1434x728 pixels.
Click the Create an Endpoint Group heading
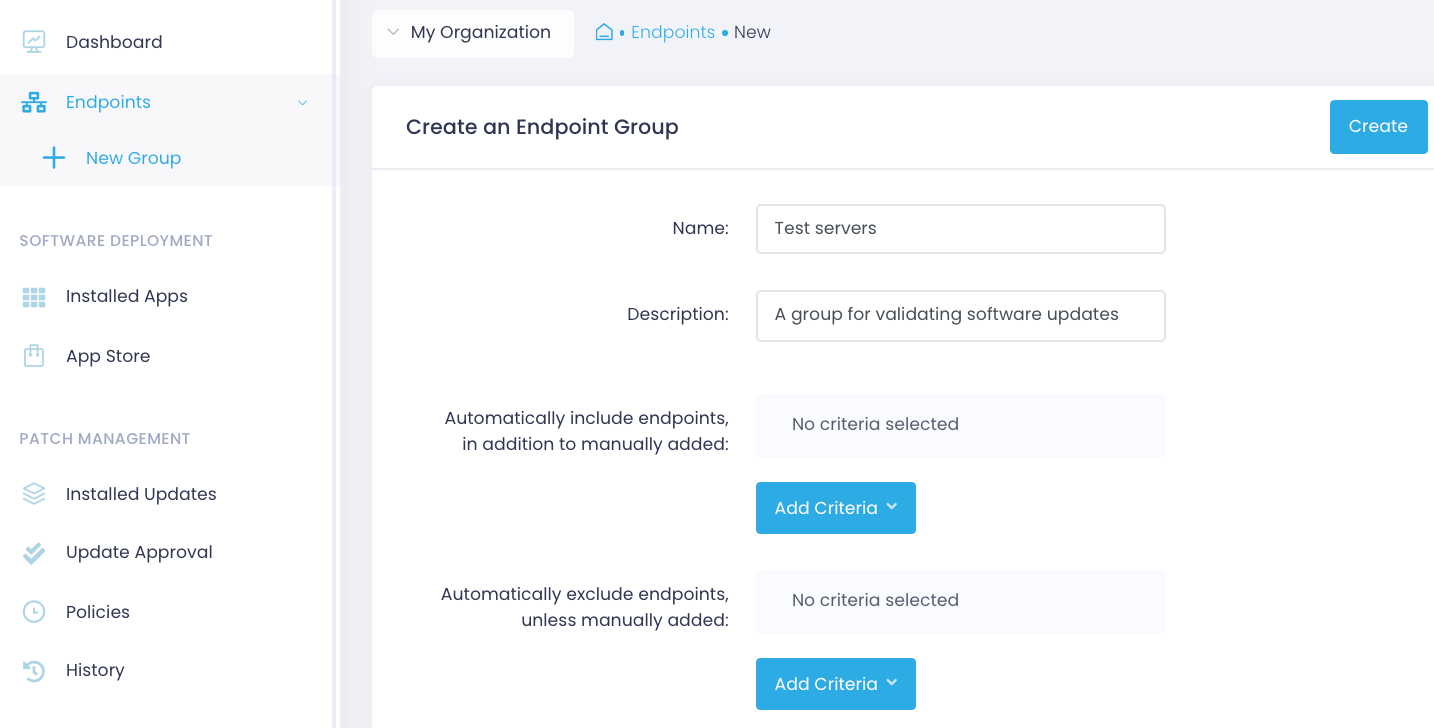[542, 127]
